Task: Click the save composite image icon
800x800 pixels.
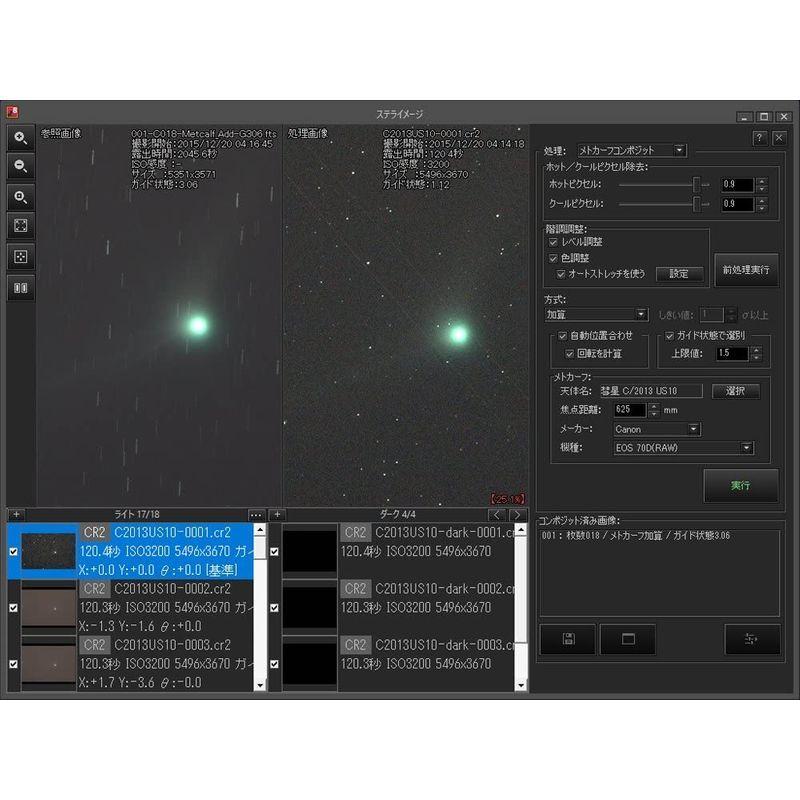Action: click(x=567, y=639)
